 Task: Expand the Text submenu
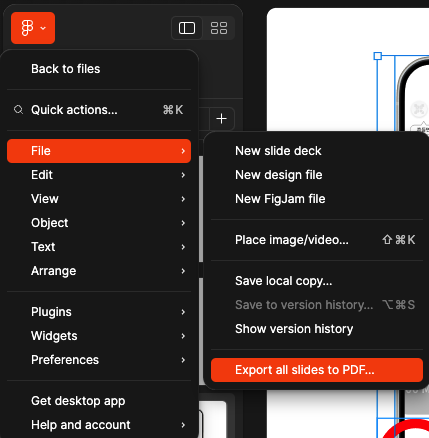(99, 247)
